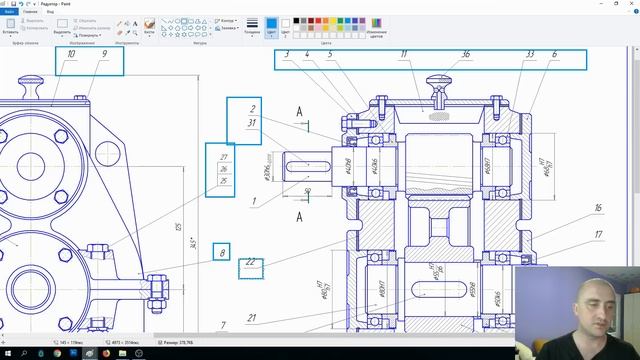This screenshot has width=640, height=360.
Task: Activate the Цвет 2 background color button
Action: point(286,27)
